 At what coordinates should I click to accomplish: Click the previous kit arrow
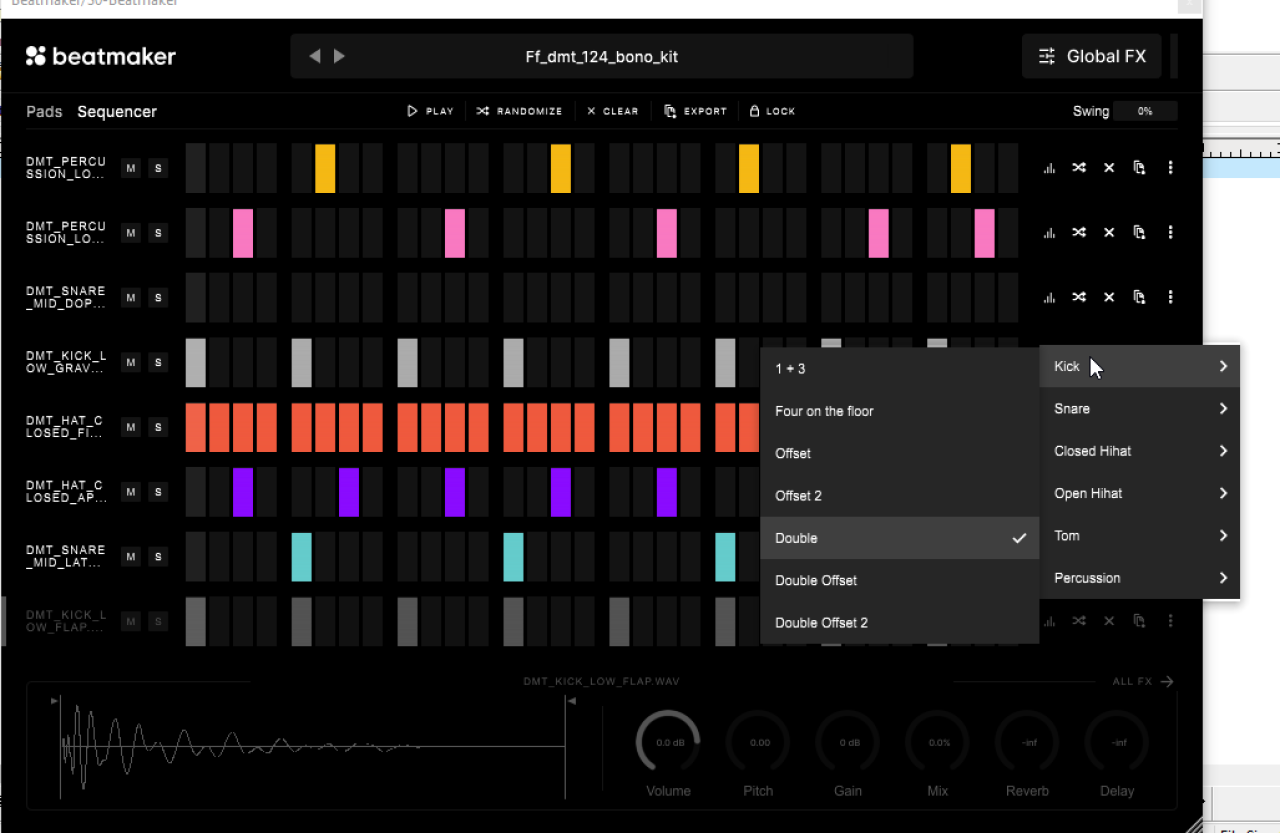click(x=315, y=56)
